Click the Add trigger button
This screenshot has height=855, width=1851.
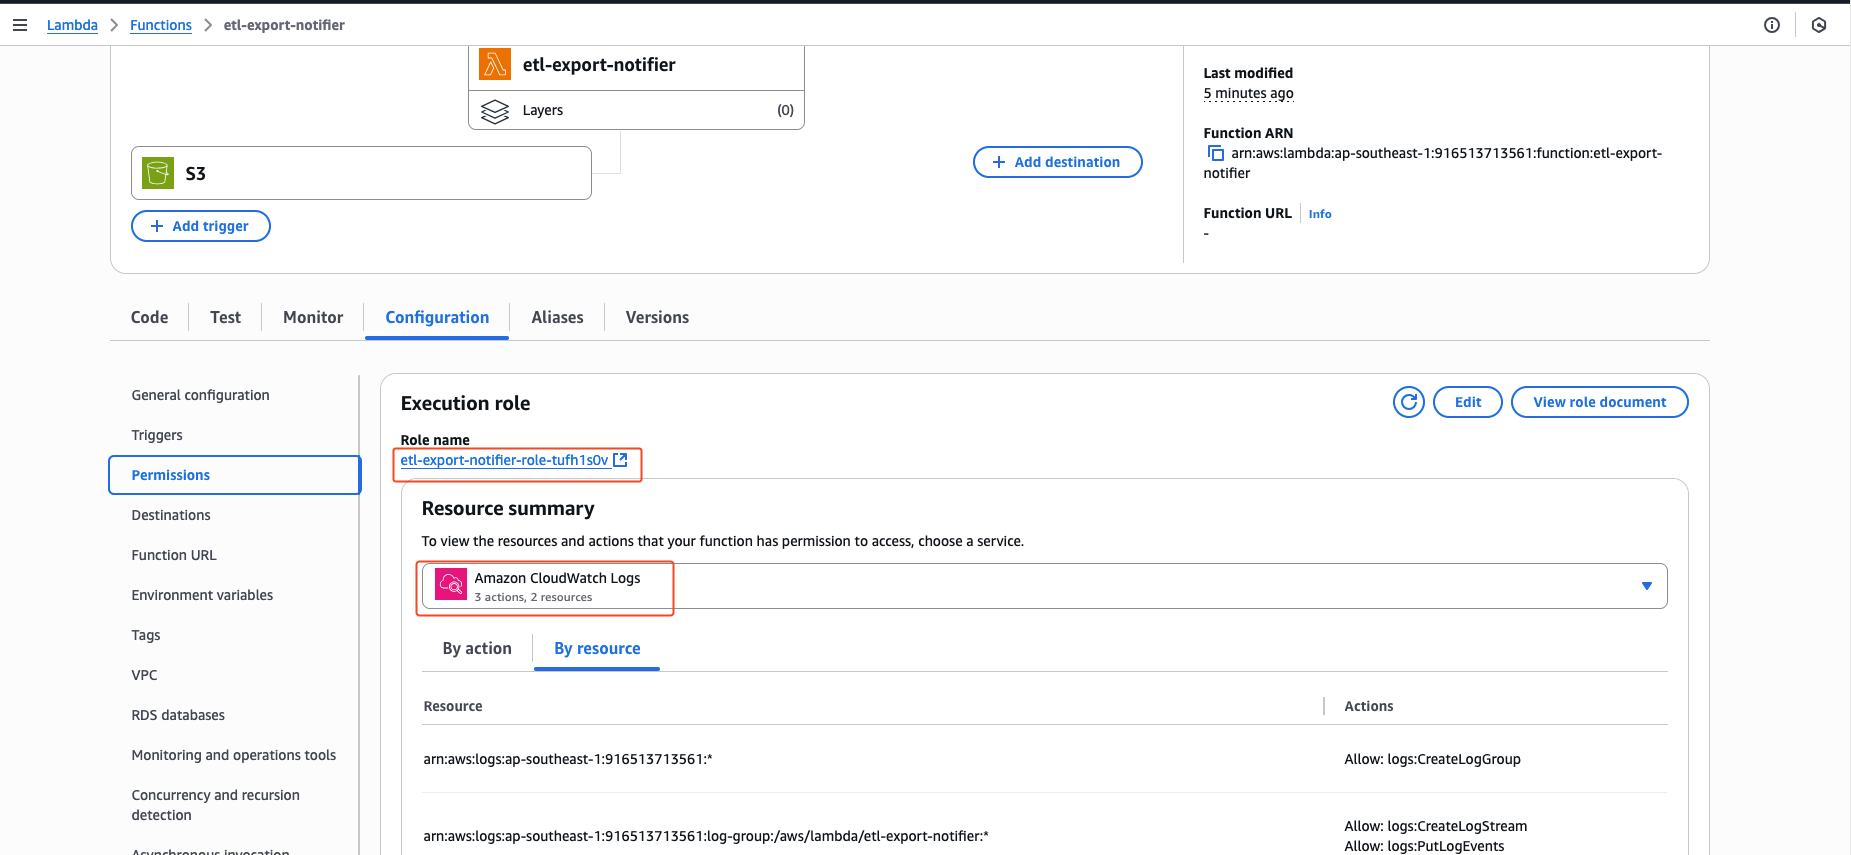click(201, 226)
